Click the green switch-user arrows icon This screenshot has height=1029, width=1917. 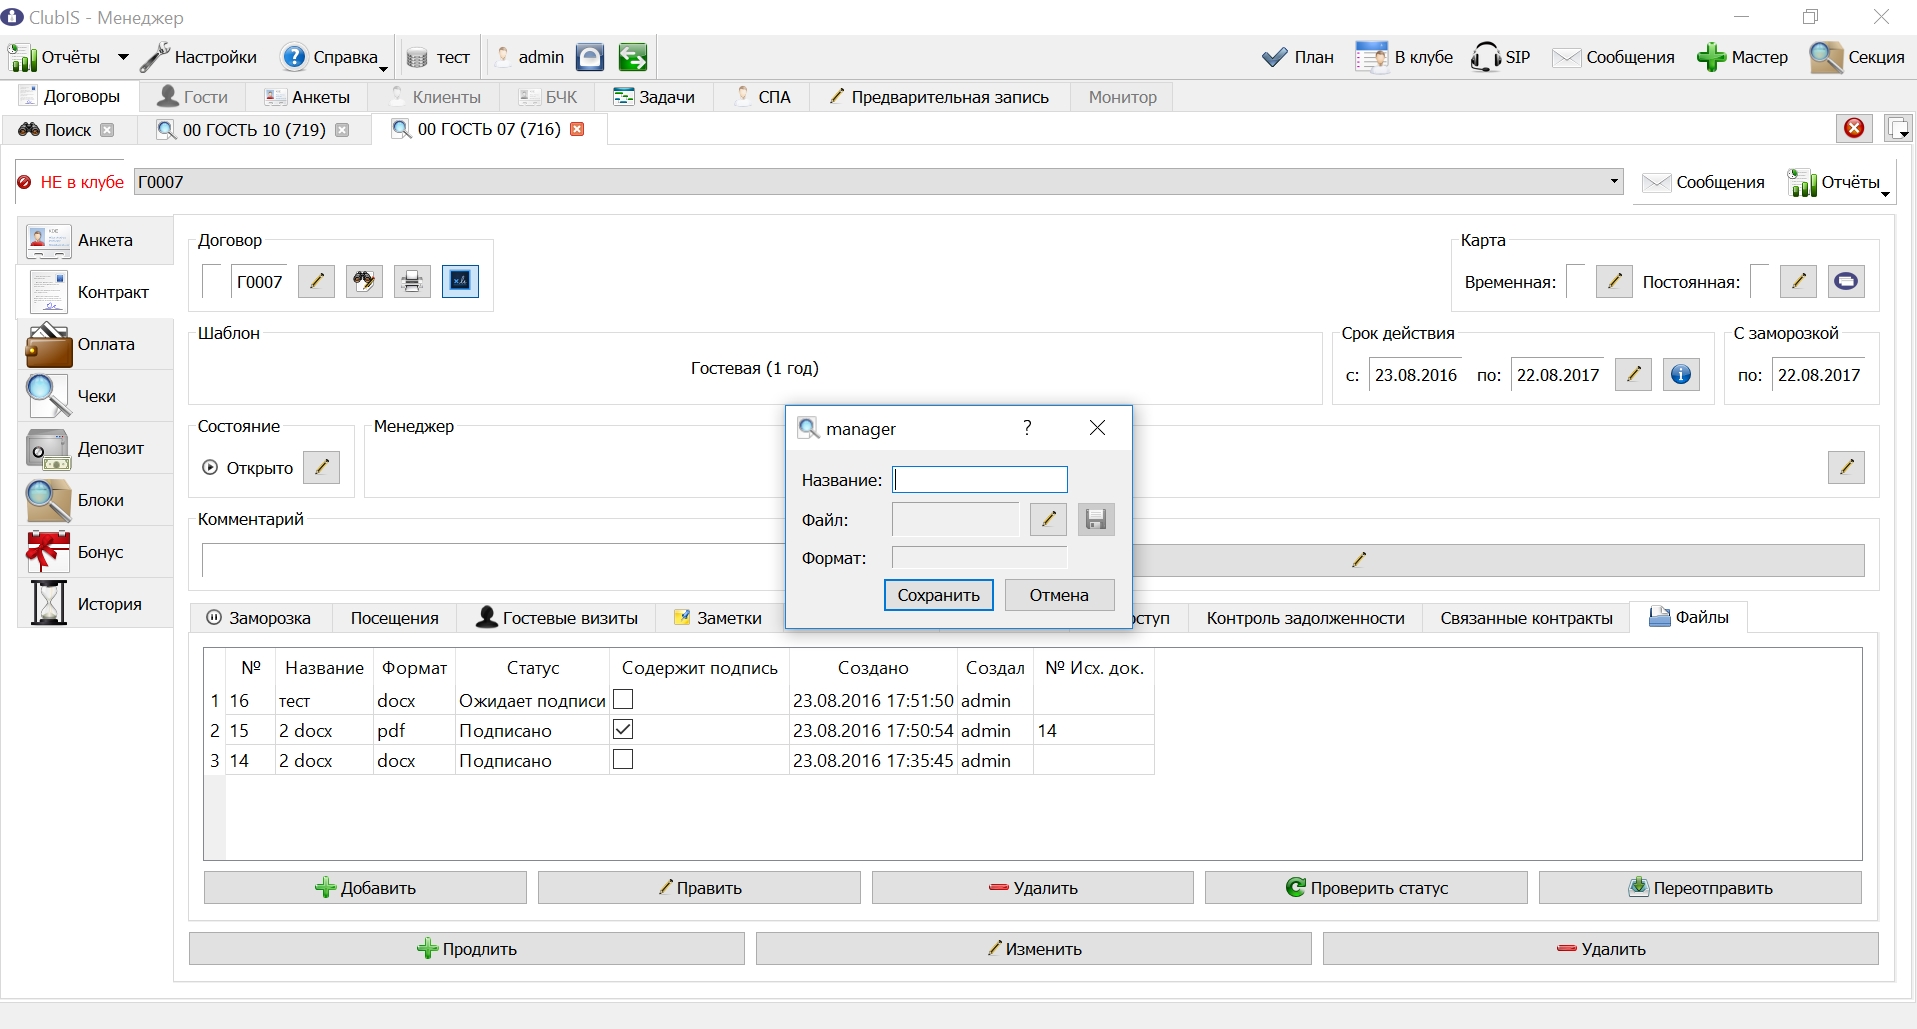click(632, 57)
